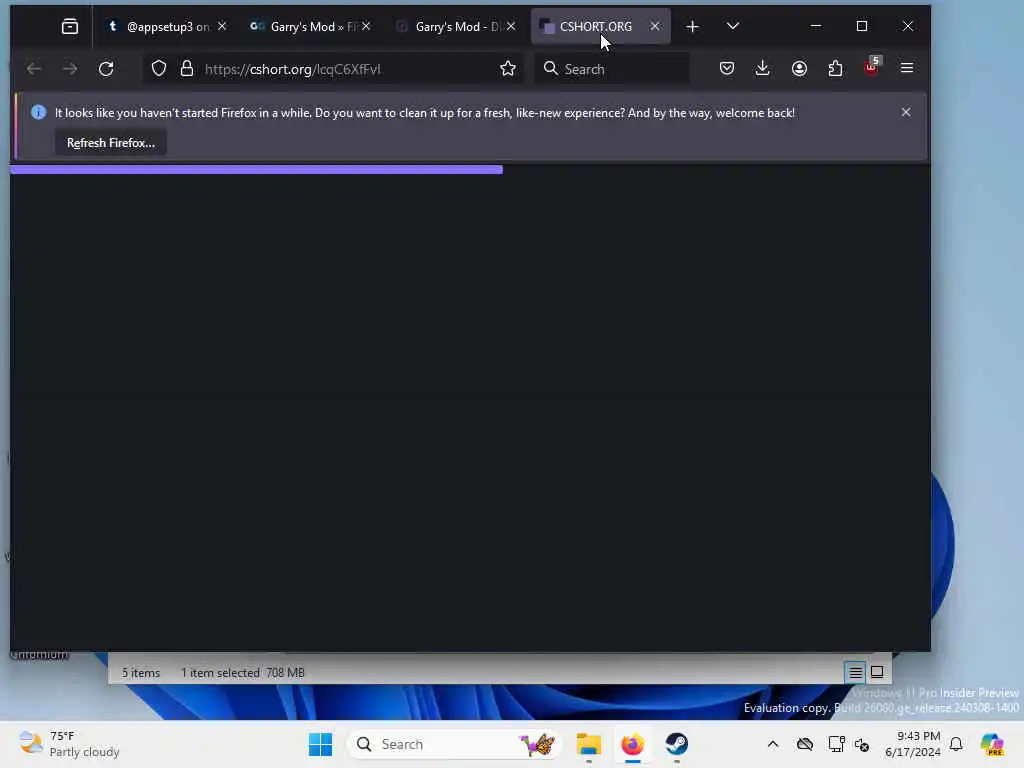Screen dimensions: 1024x768
Task: Click the taskbar Search box
Action: (x=454, y=744)
